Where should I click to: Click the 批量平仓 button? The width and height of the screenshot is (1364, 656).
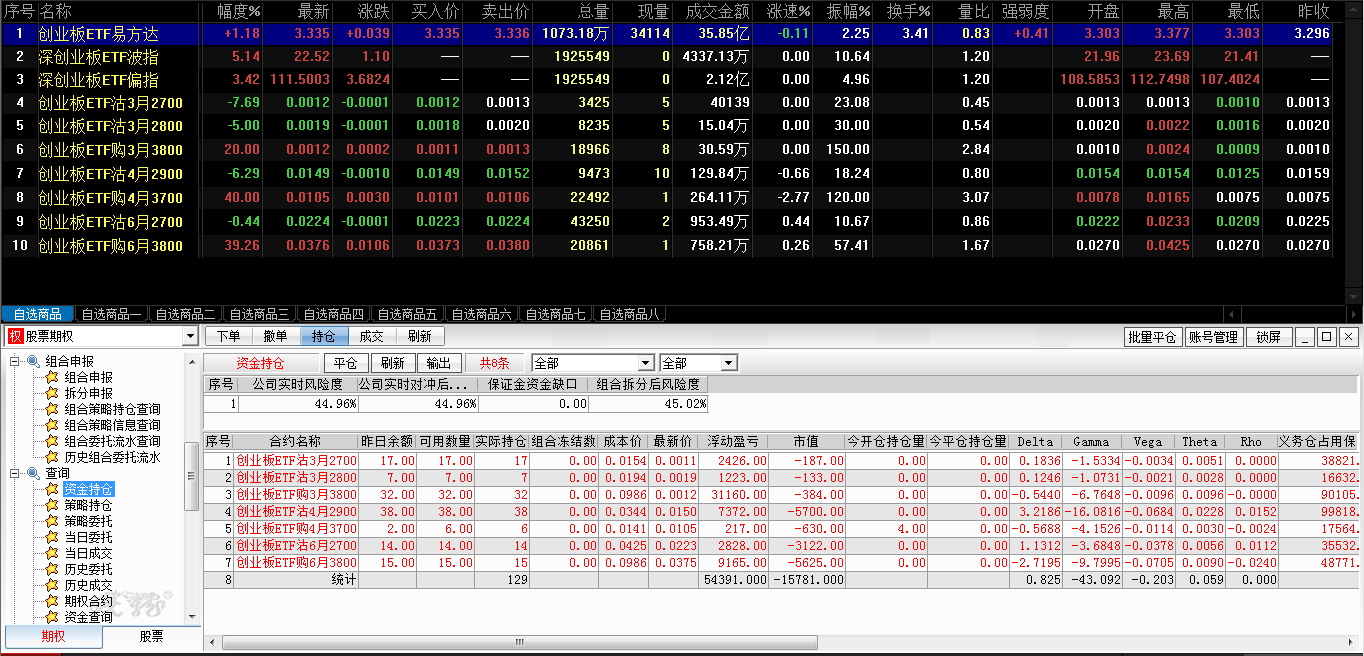click(1152, 337)
